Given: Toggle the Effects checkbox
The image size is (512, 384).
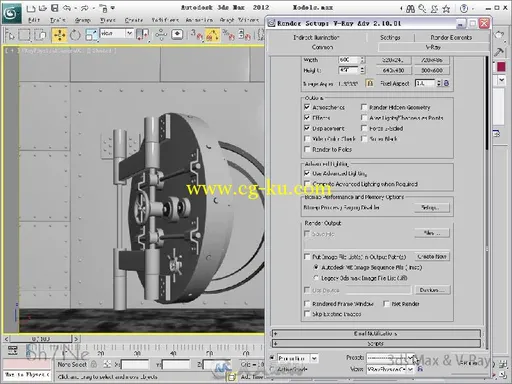Looking at the screenshot, I should pos(307,118).
